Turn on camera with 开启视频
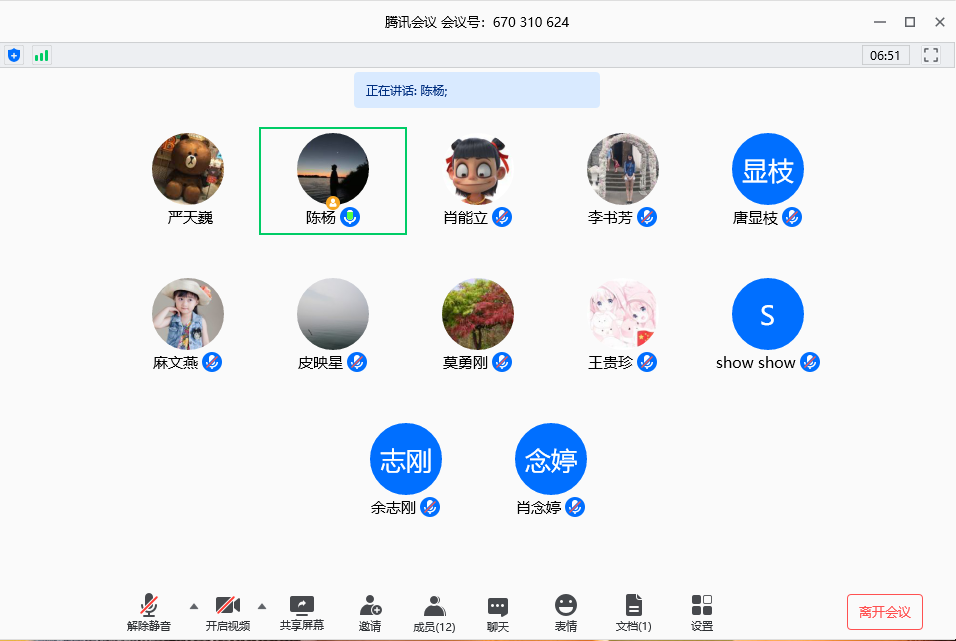This screenshot has width=956, height=641. [x=227, y=612]
